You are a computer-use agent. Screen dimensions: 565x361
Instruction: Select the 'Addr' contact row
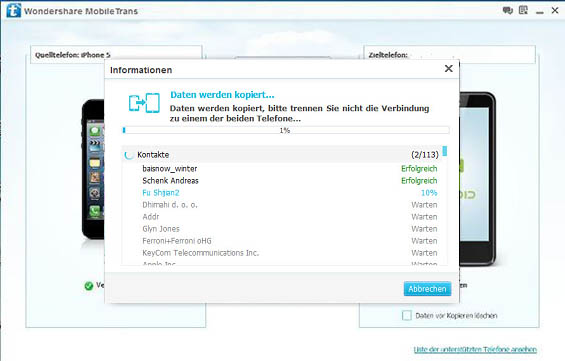(x=281, y=217)
